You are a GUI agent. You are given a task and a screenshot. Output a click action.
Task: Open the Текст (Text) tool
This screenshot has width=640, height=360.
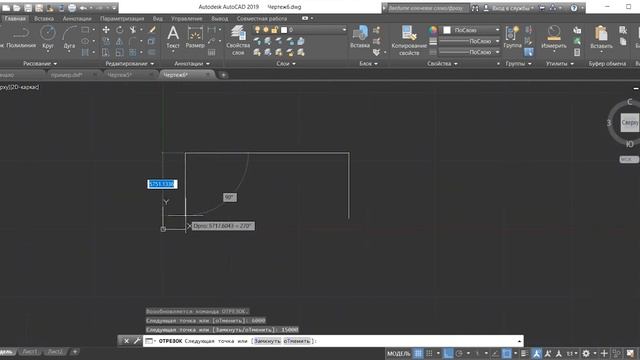click(173, 37)
